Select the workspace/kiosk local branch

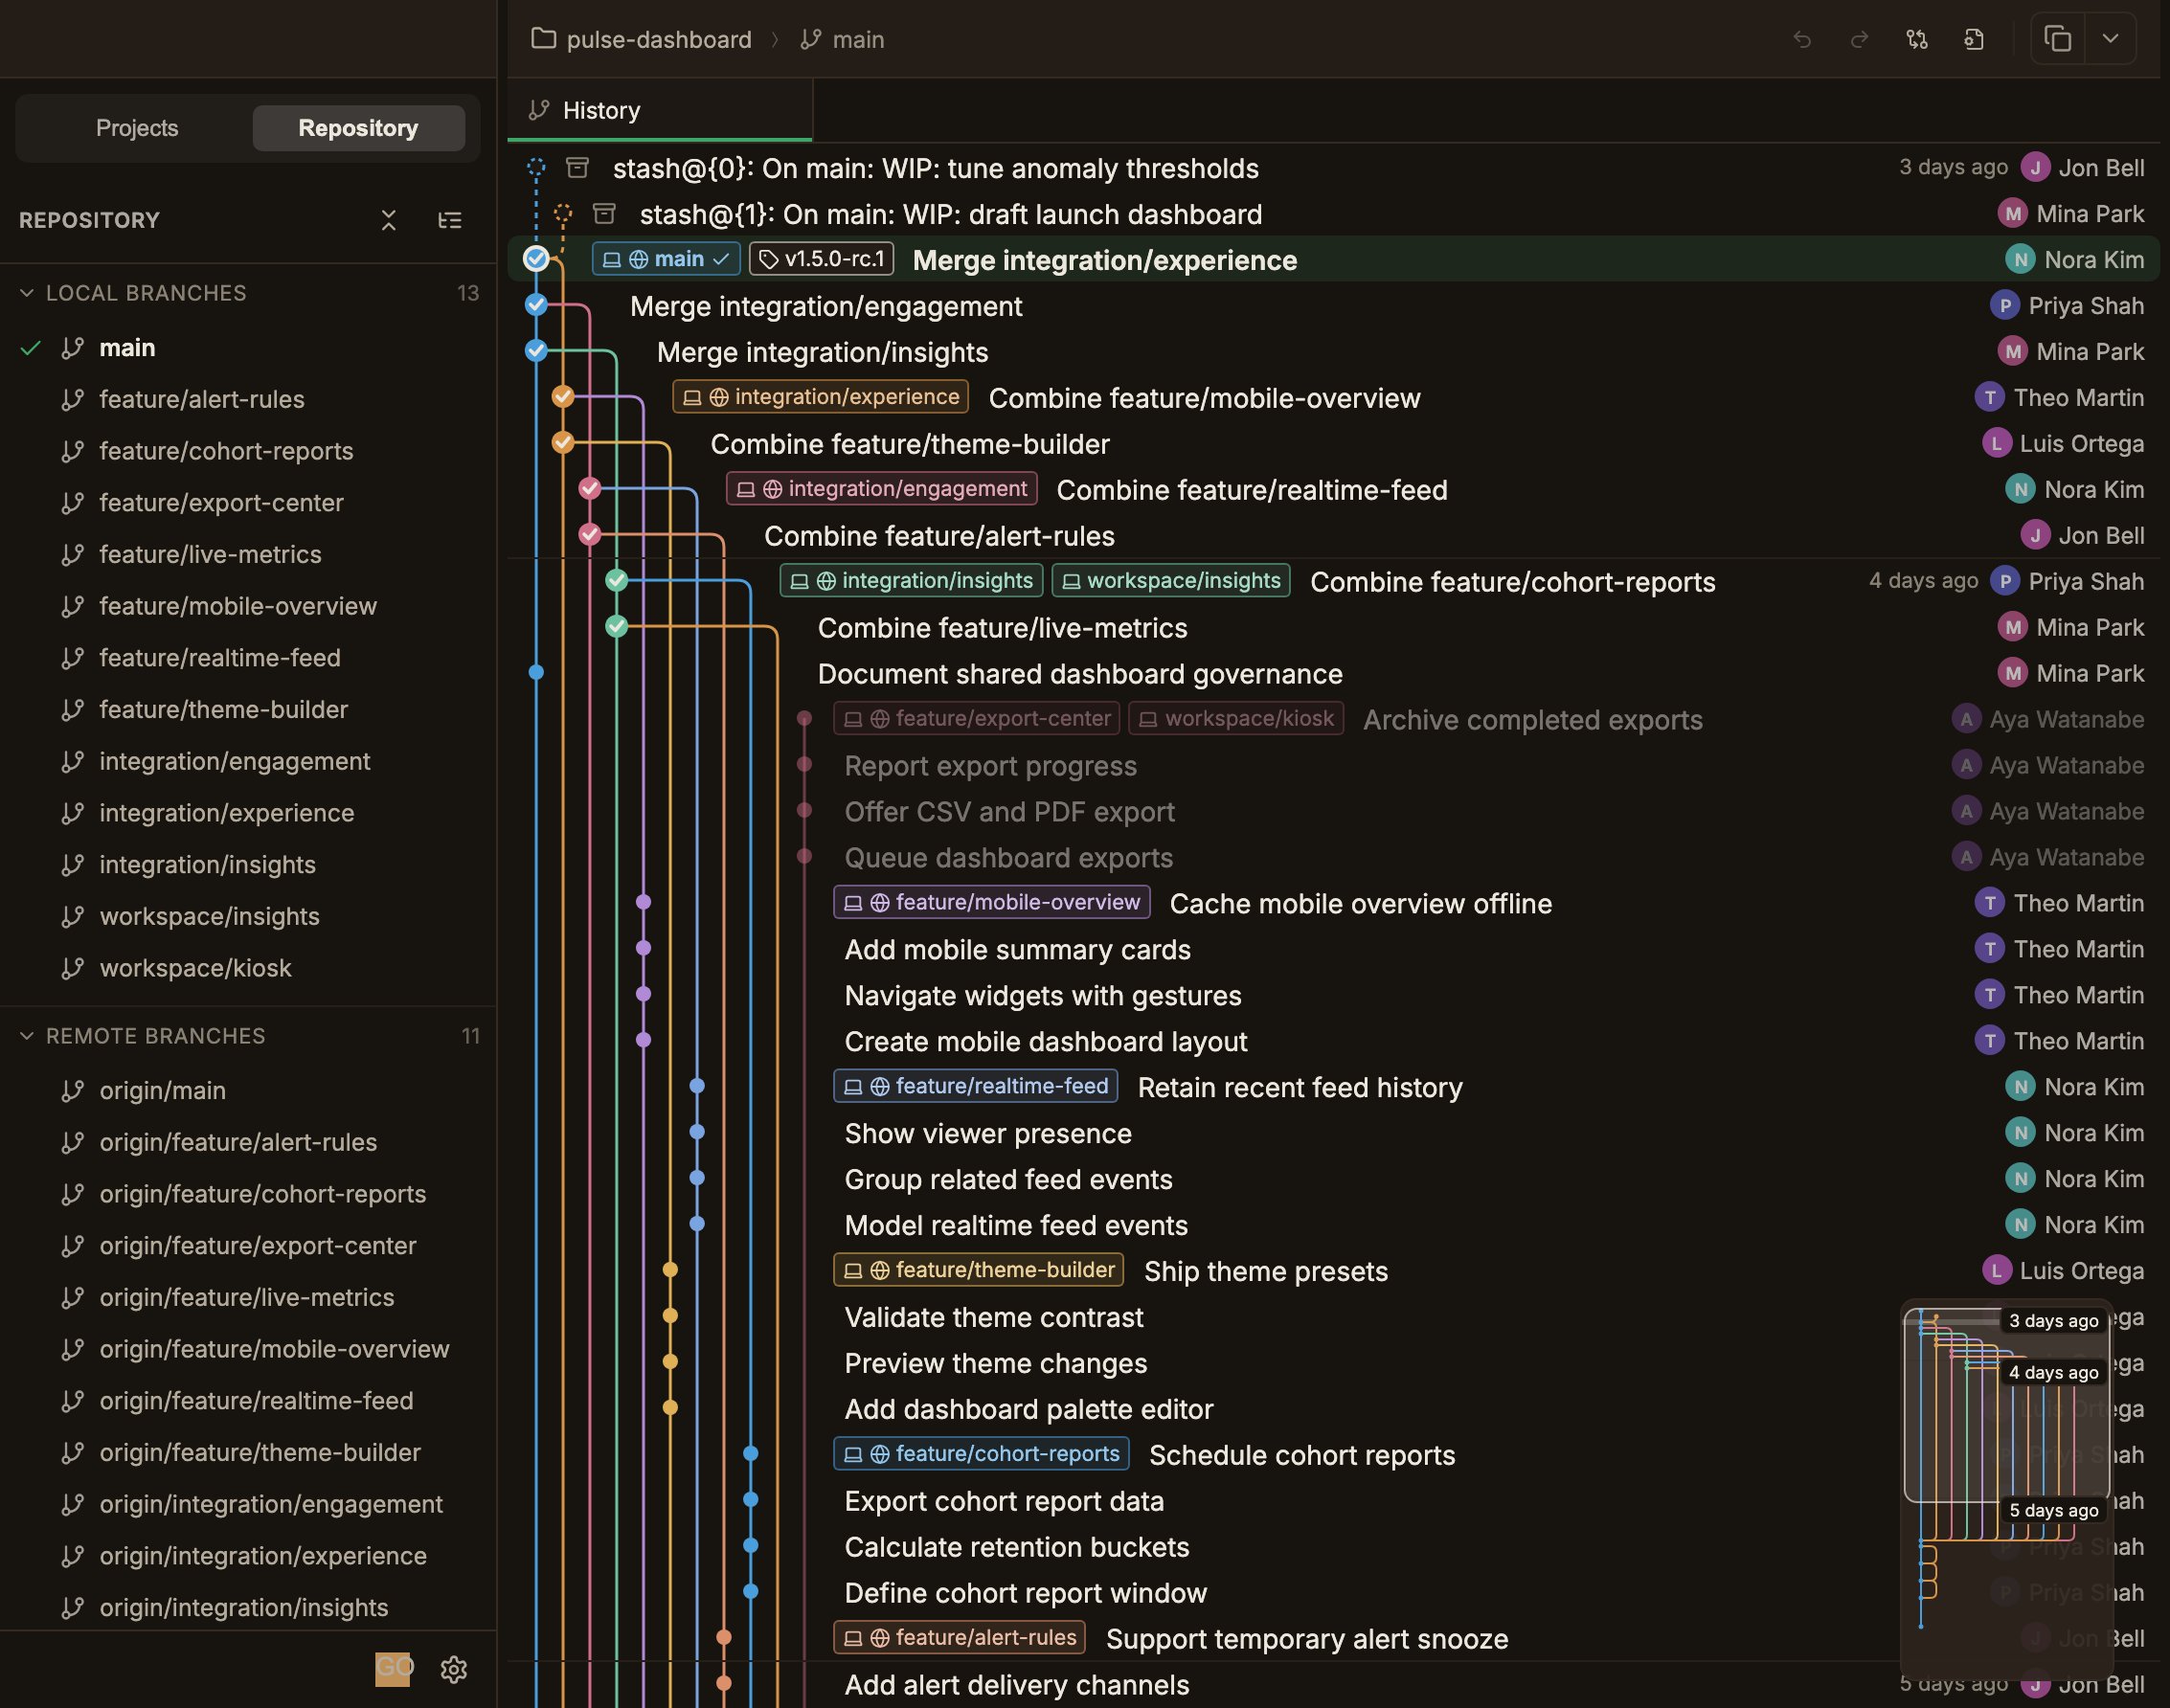pyautogui.click(x=248, y=968)
